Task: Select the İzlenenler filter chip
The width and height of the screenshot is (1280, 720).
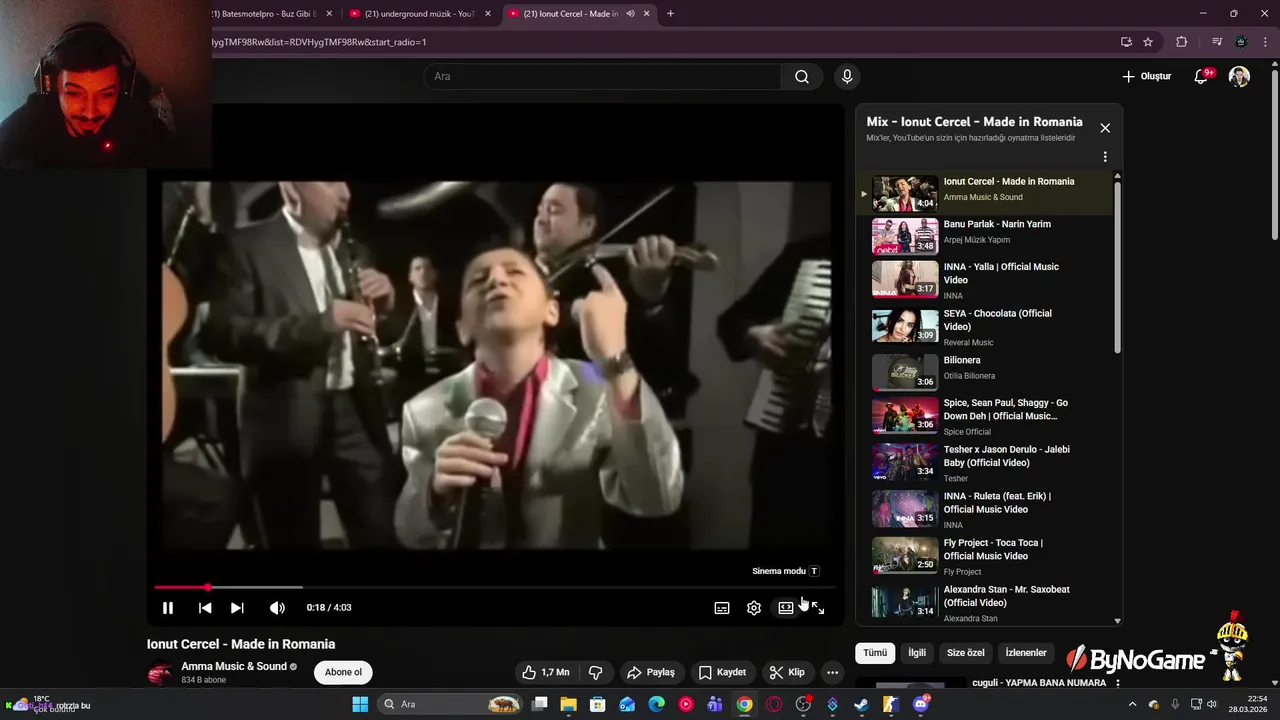Action: 1026,653
